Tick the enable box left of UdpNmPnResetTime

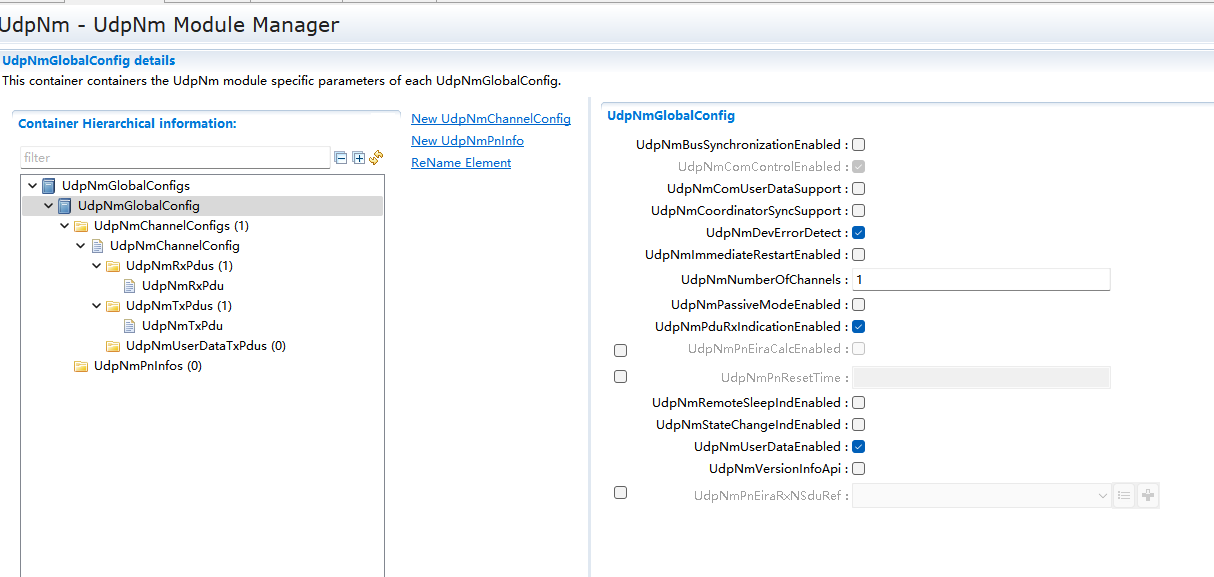(x=620, y=377)
